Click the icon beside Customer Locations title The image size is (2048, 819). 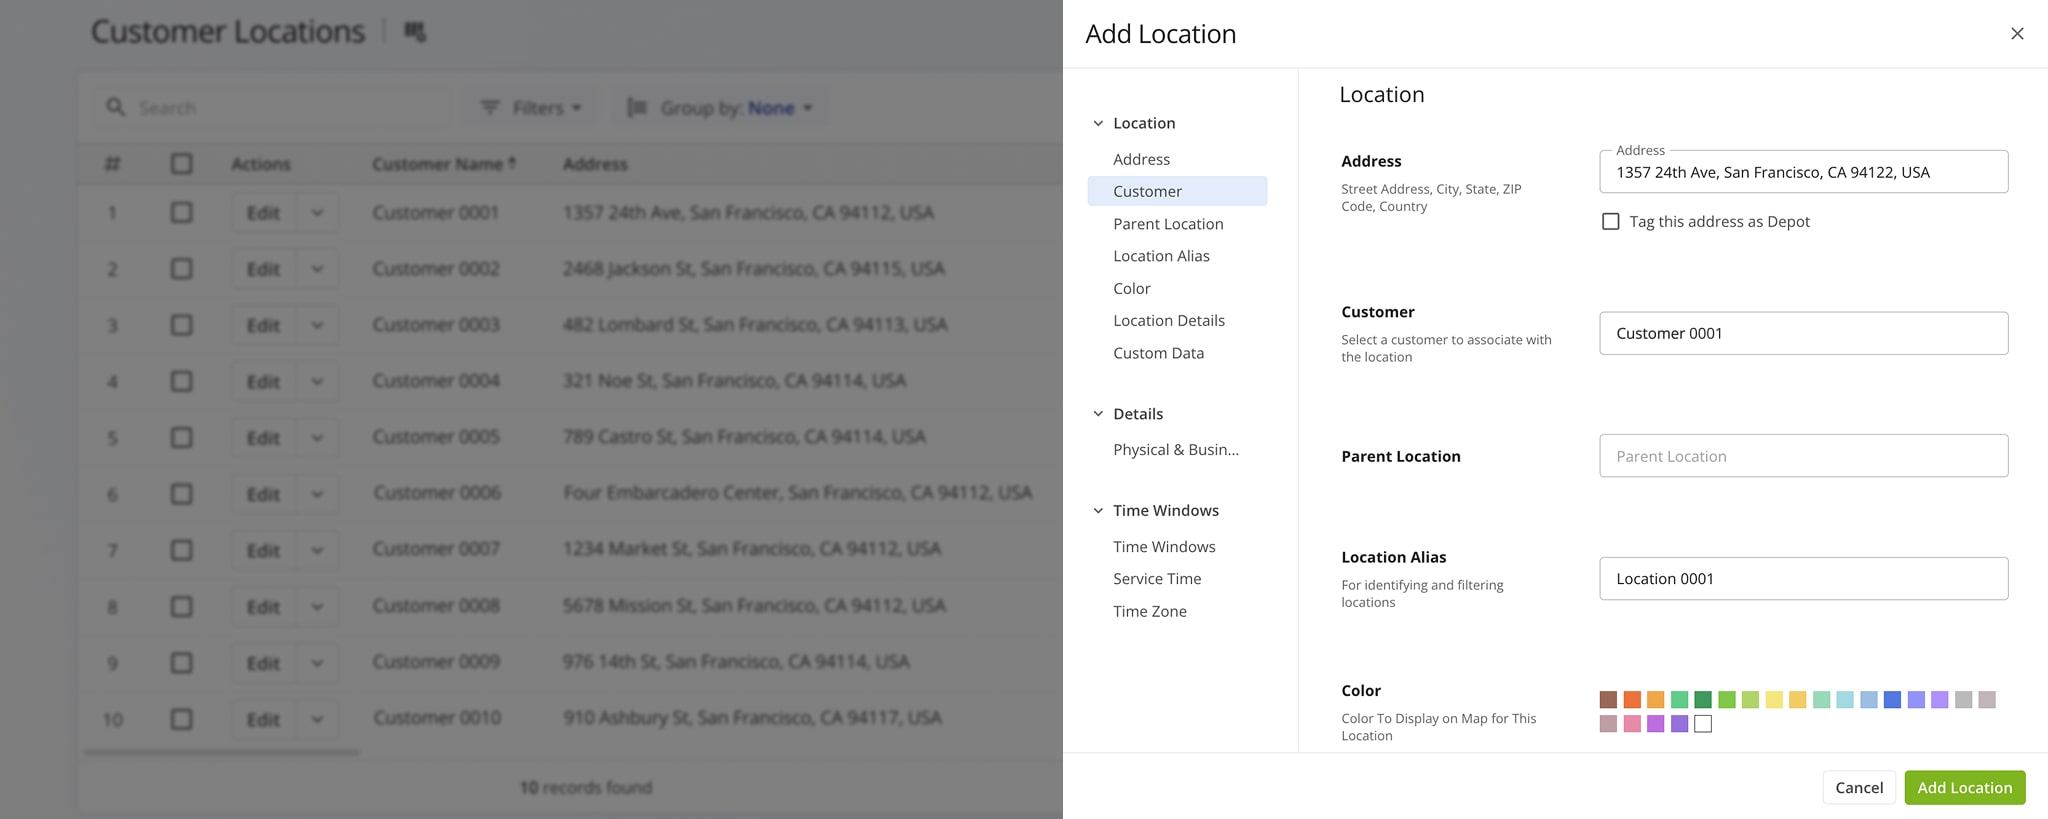415,32
